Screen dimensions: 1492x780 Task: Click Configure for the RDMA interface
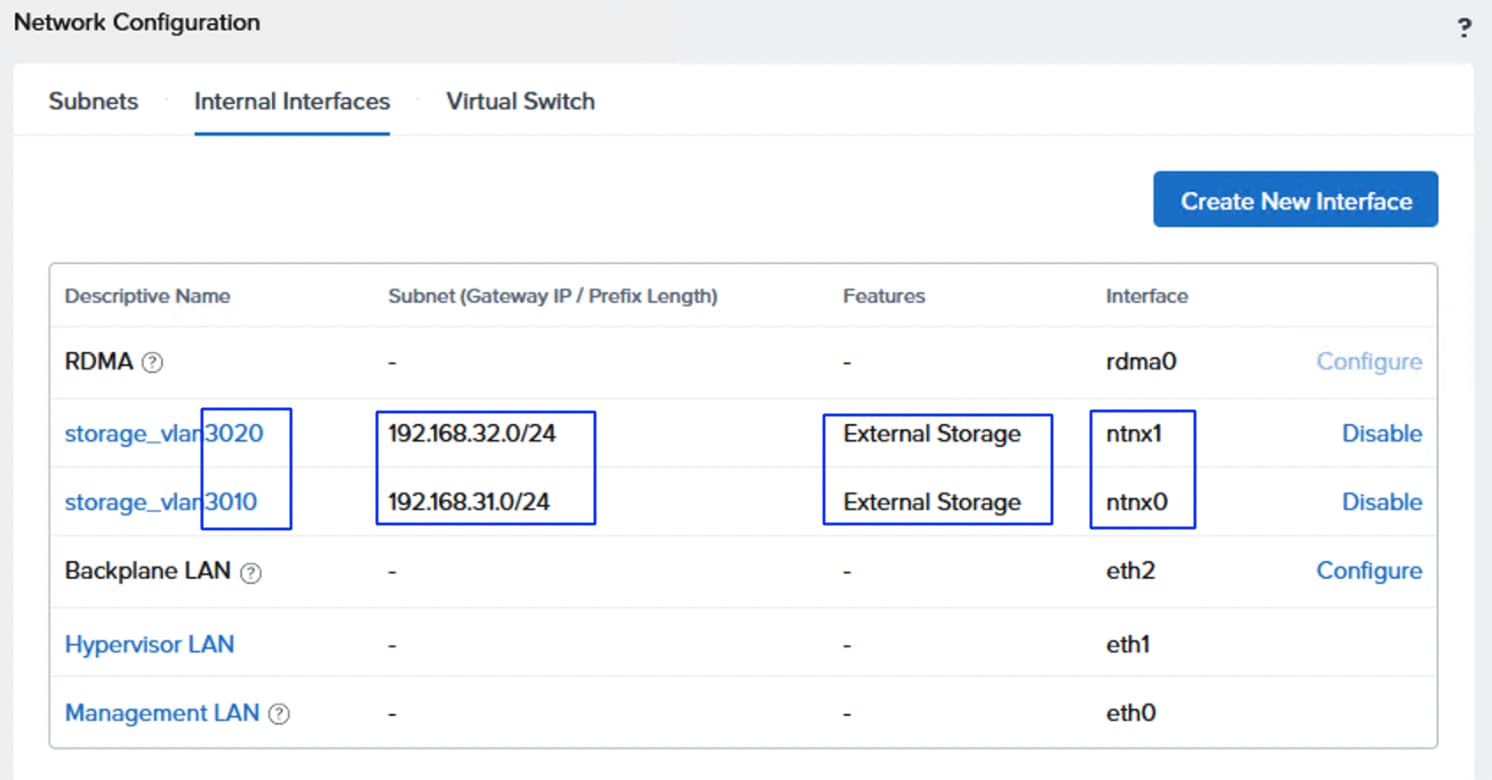[1368, 362]
